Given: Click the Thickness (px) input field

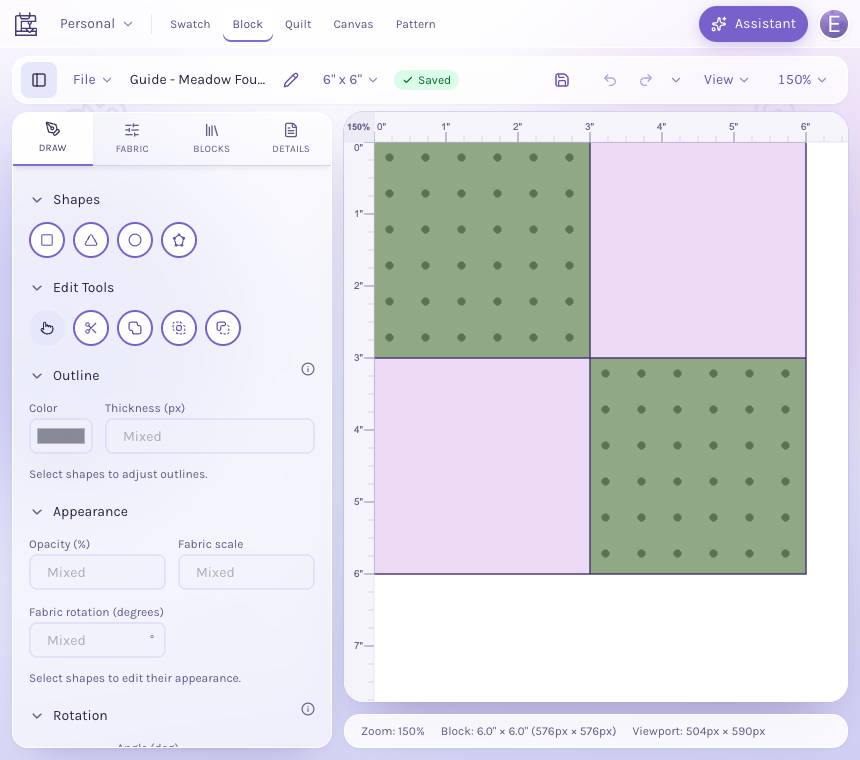Looking at the screenshot, I should (x=210, y=436).
